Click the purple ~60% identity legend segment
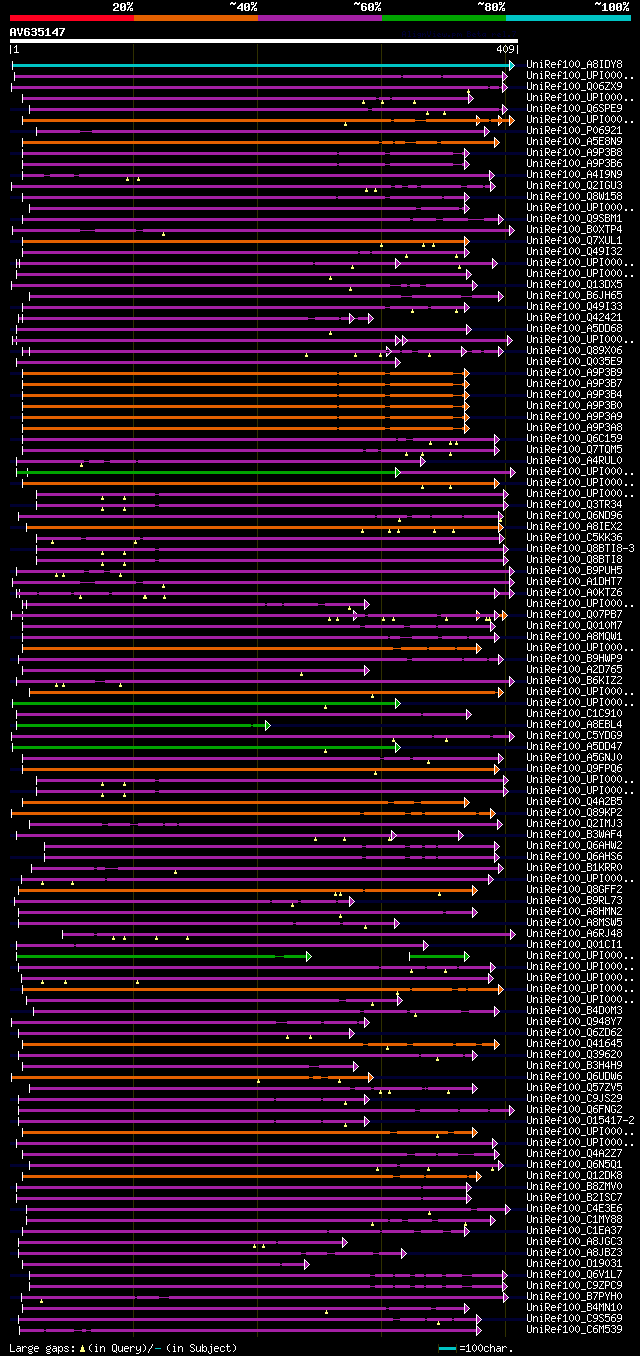The width and height of the screenshot is (640, 1356). [320, 18]
